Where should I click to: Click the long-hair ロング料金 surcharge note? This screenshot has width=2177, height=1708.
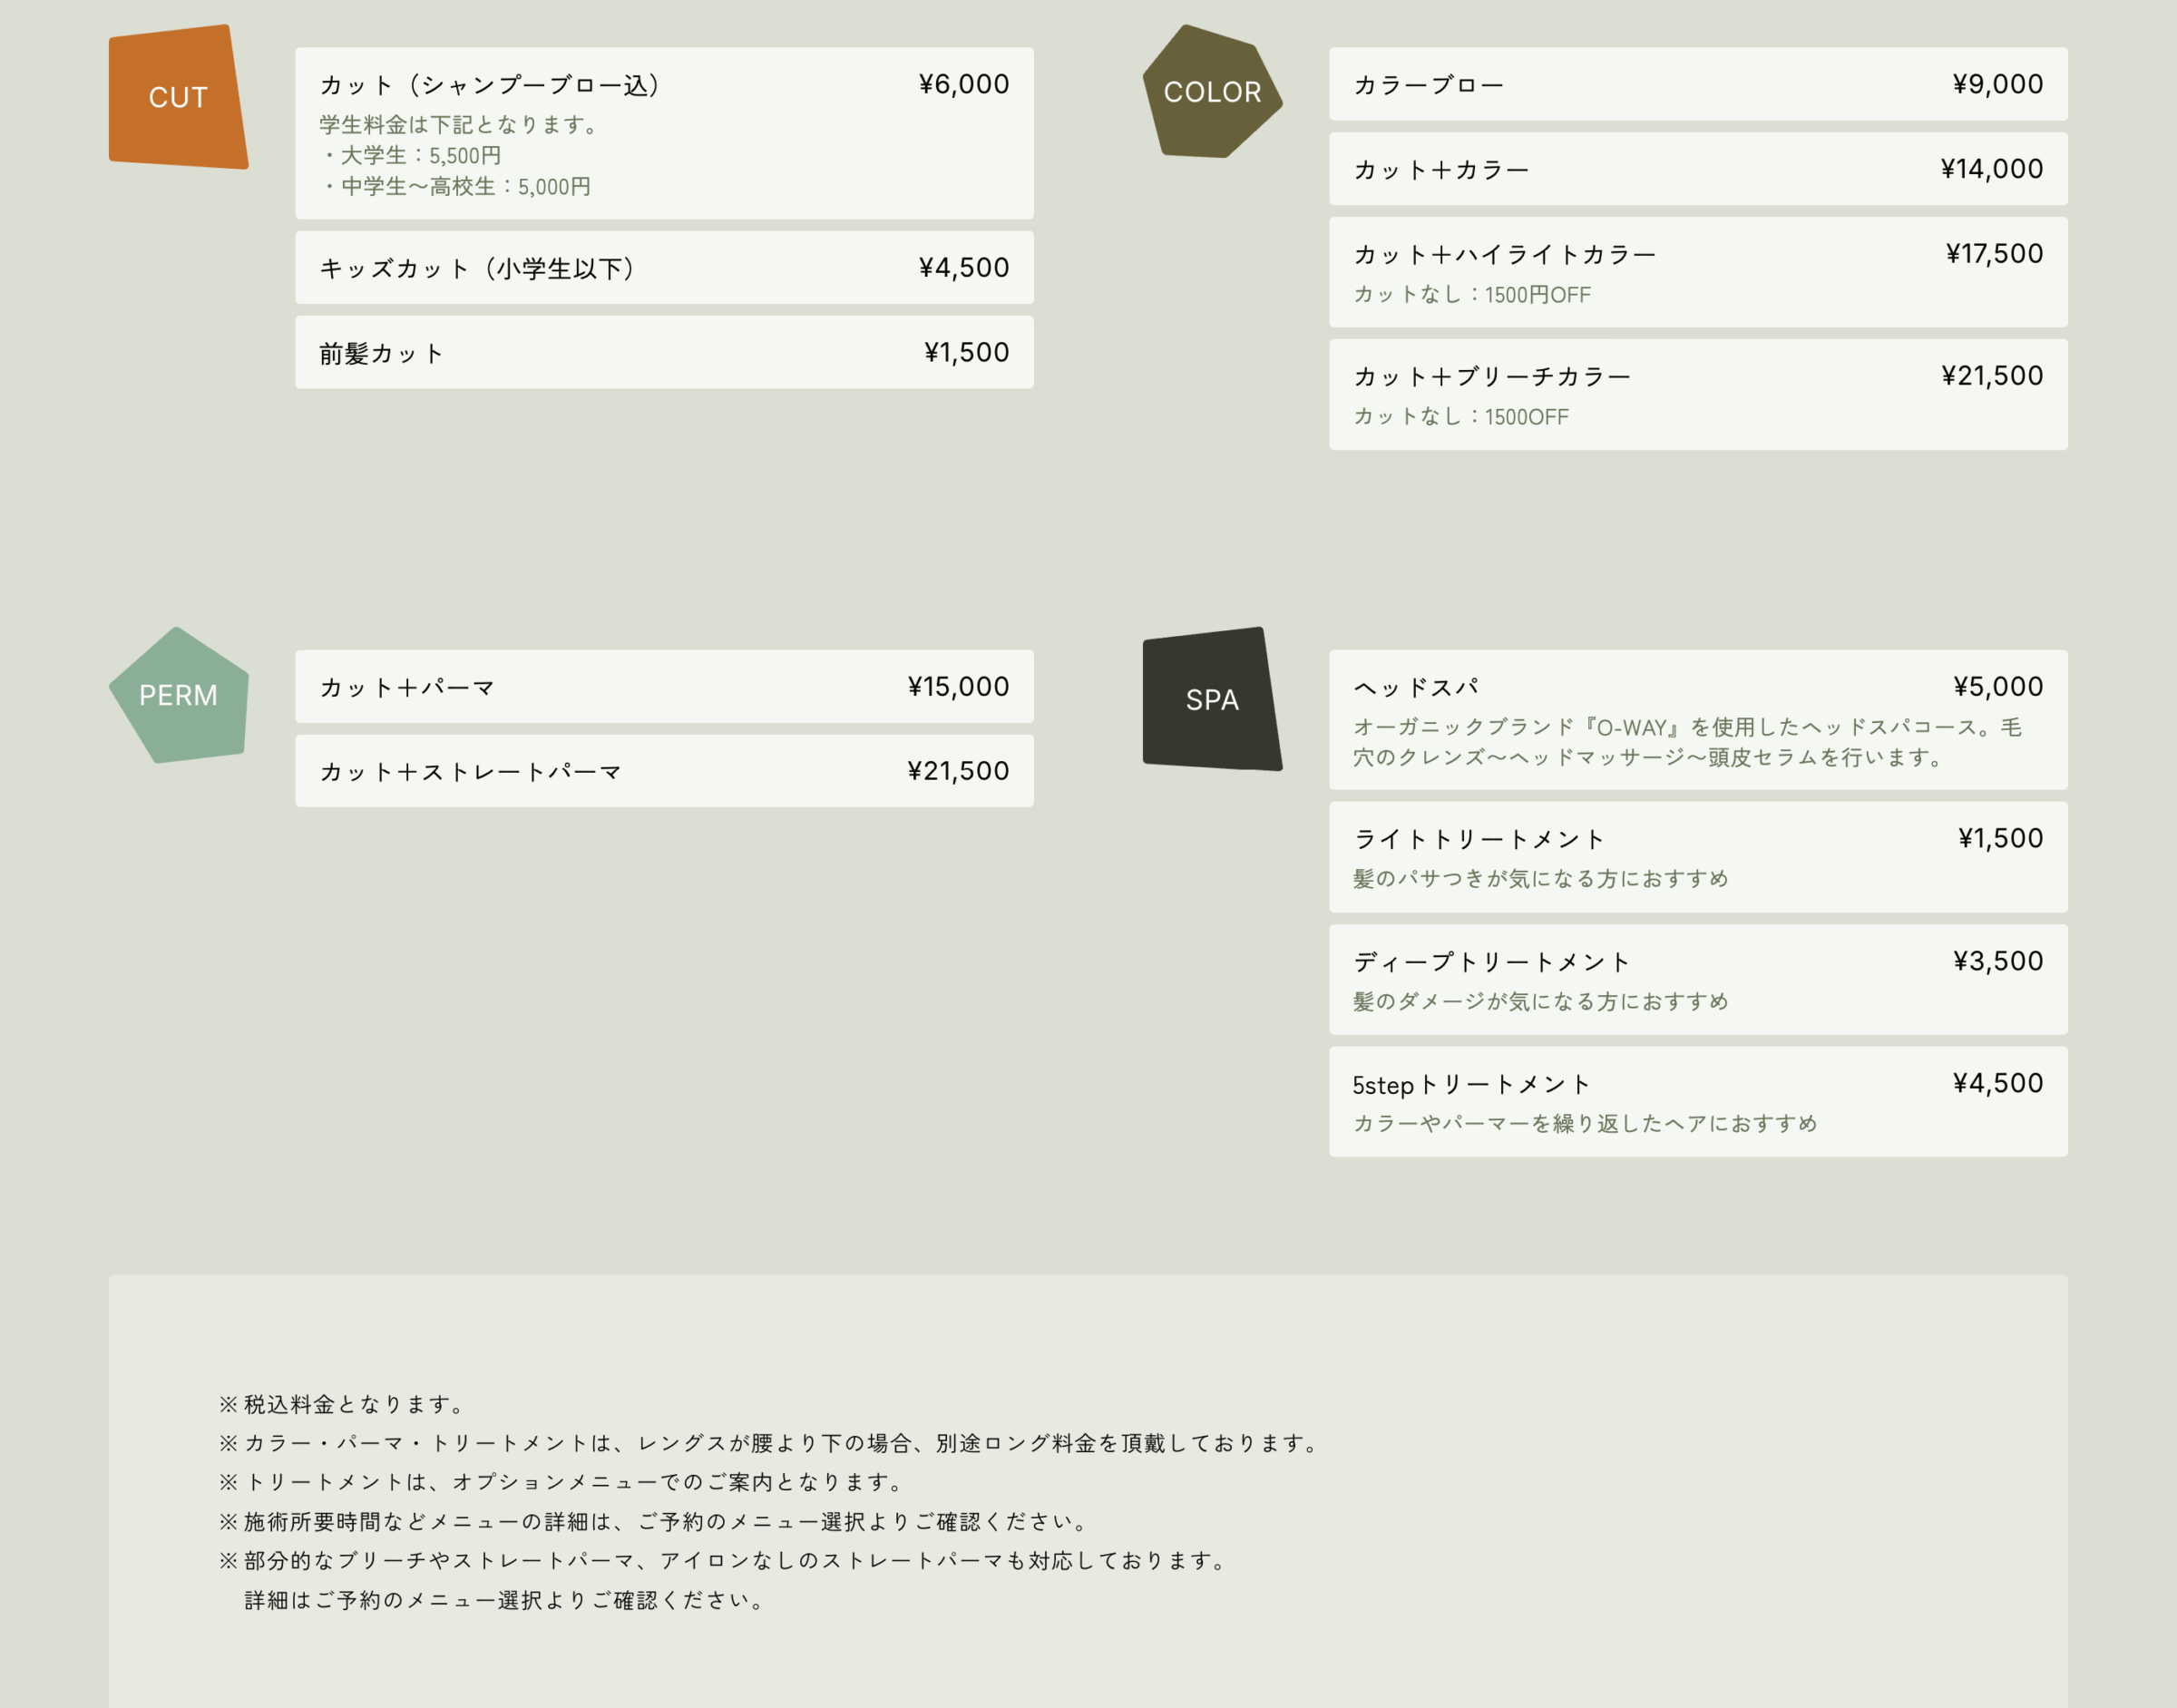pyautogui.click(x=771, y=1443)
